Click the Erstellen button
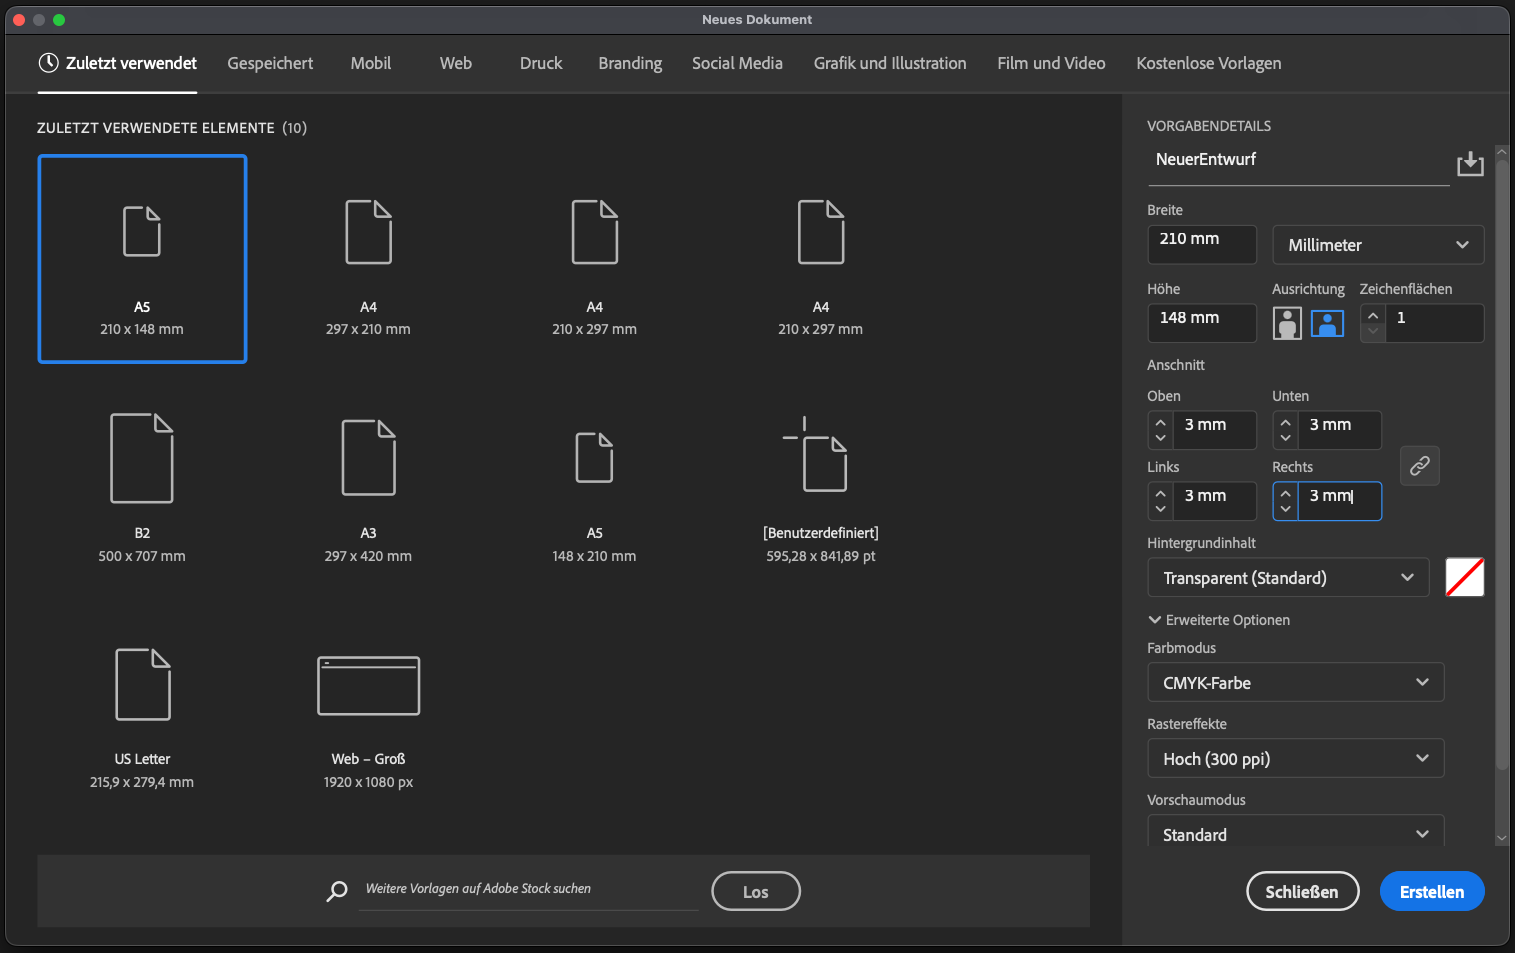The width and height of the screenshot is (1515, 953). pyautogui.click(x=1431, y=892)
